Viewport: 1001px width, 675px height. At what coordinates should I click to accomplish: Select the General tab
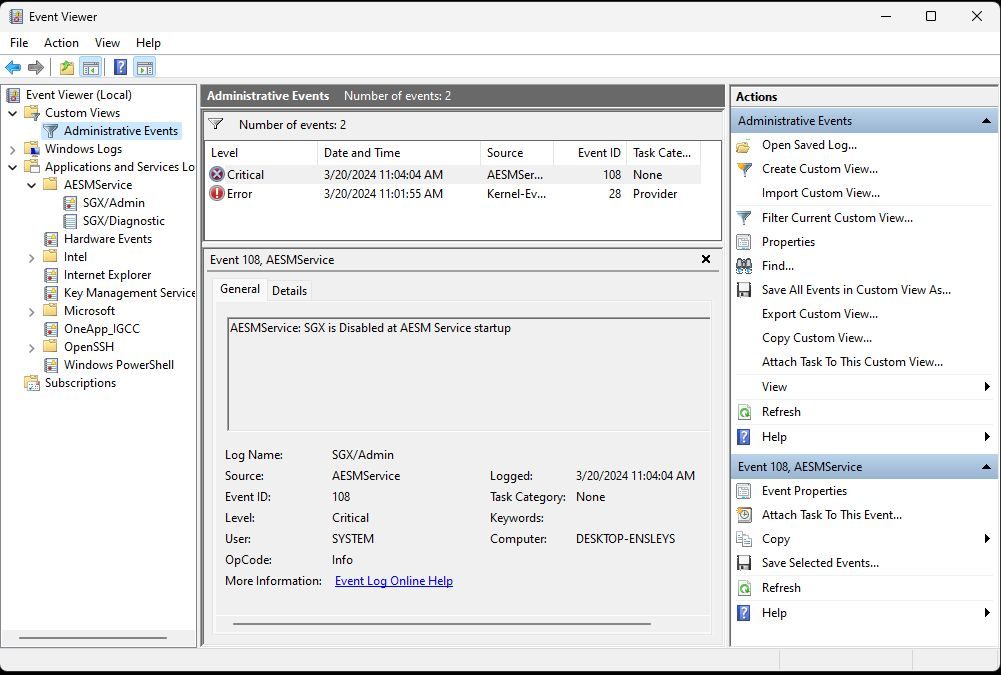pos(239,289)
